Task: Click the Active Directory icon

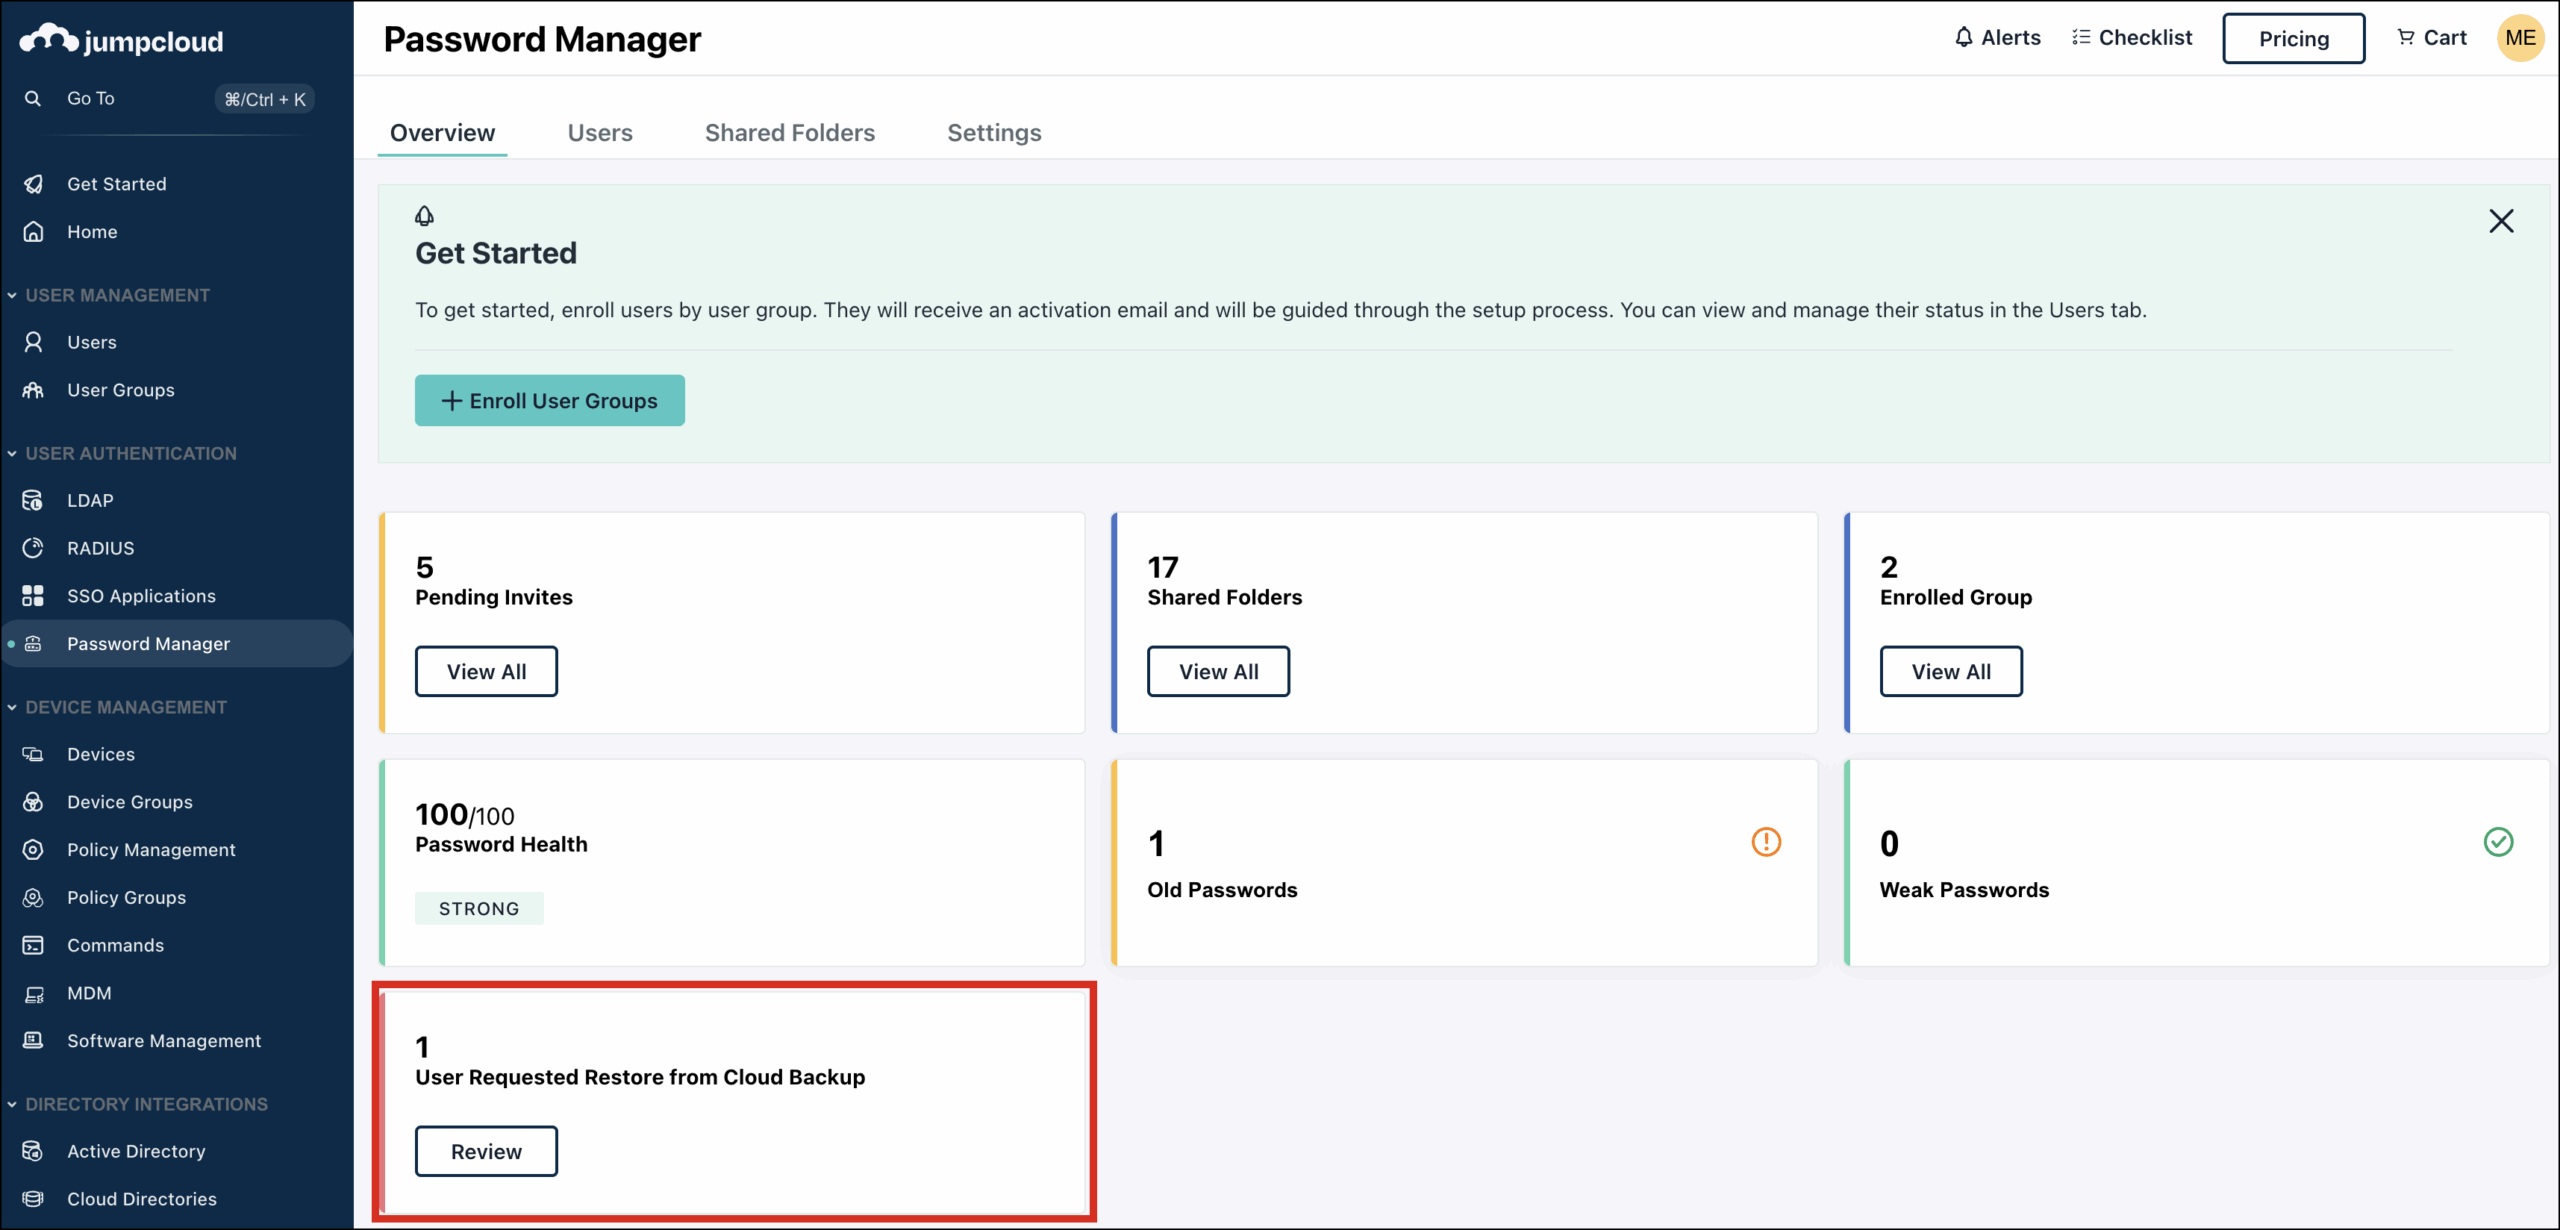Action: 33,1151
